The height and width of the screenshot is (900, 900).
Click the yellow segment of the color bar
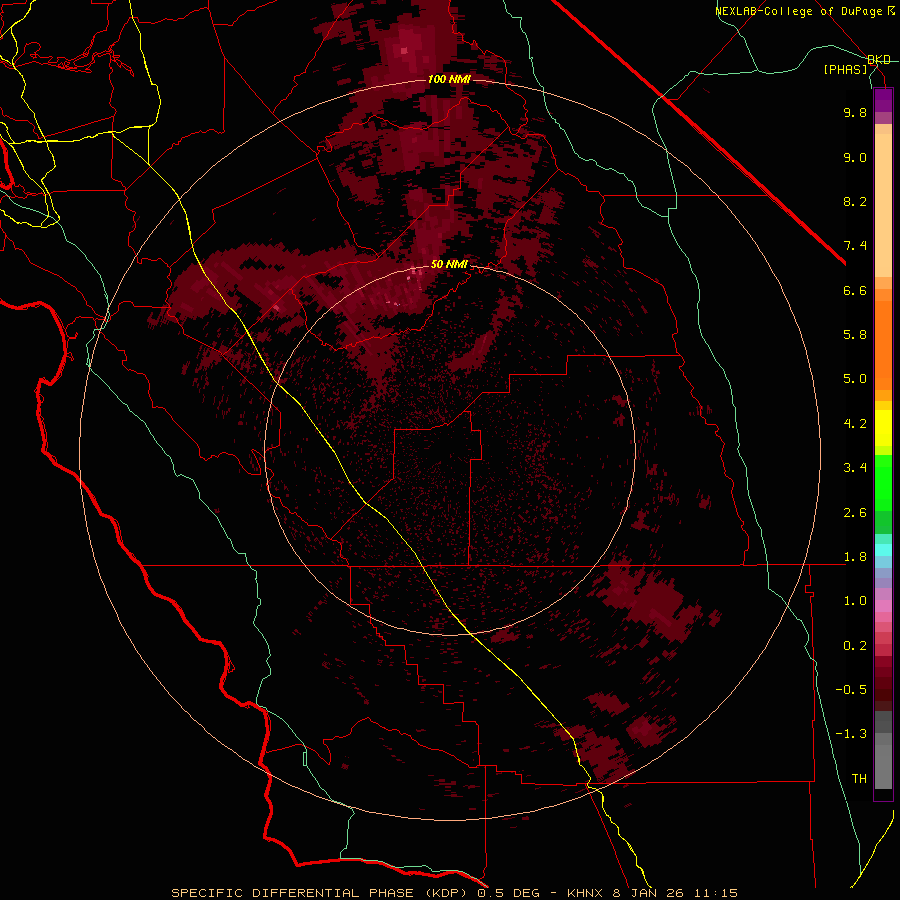[883, 428]
